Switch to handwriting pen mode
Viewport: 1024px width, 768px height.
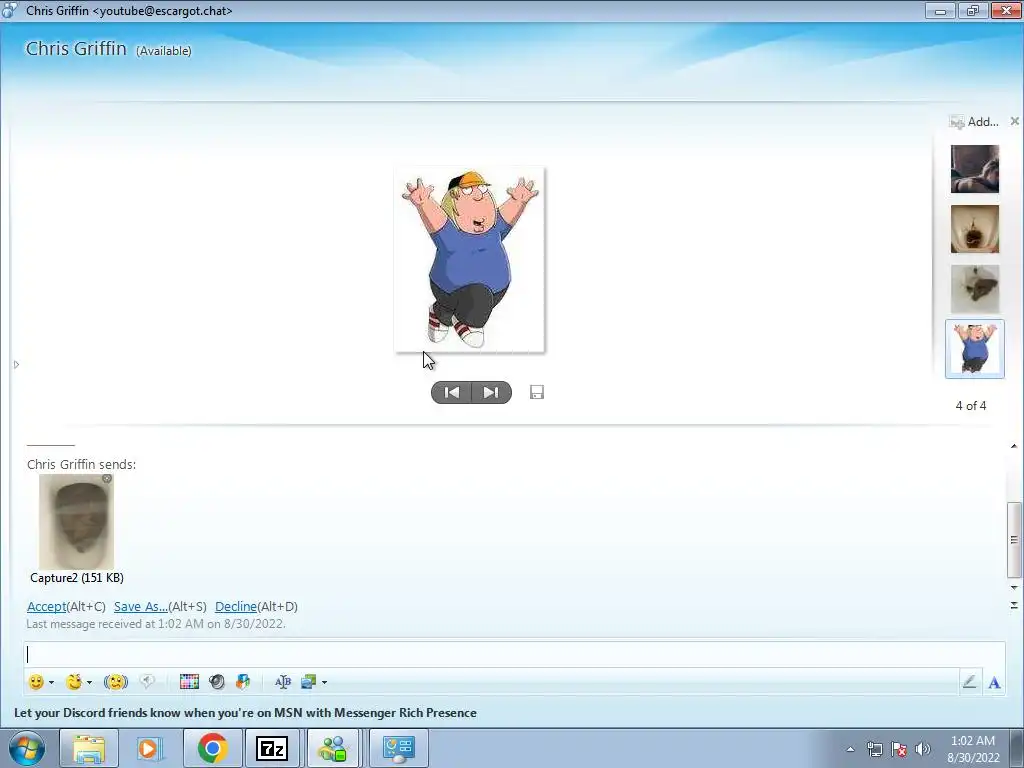click(x=969, y=682)
